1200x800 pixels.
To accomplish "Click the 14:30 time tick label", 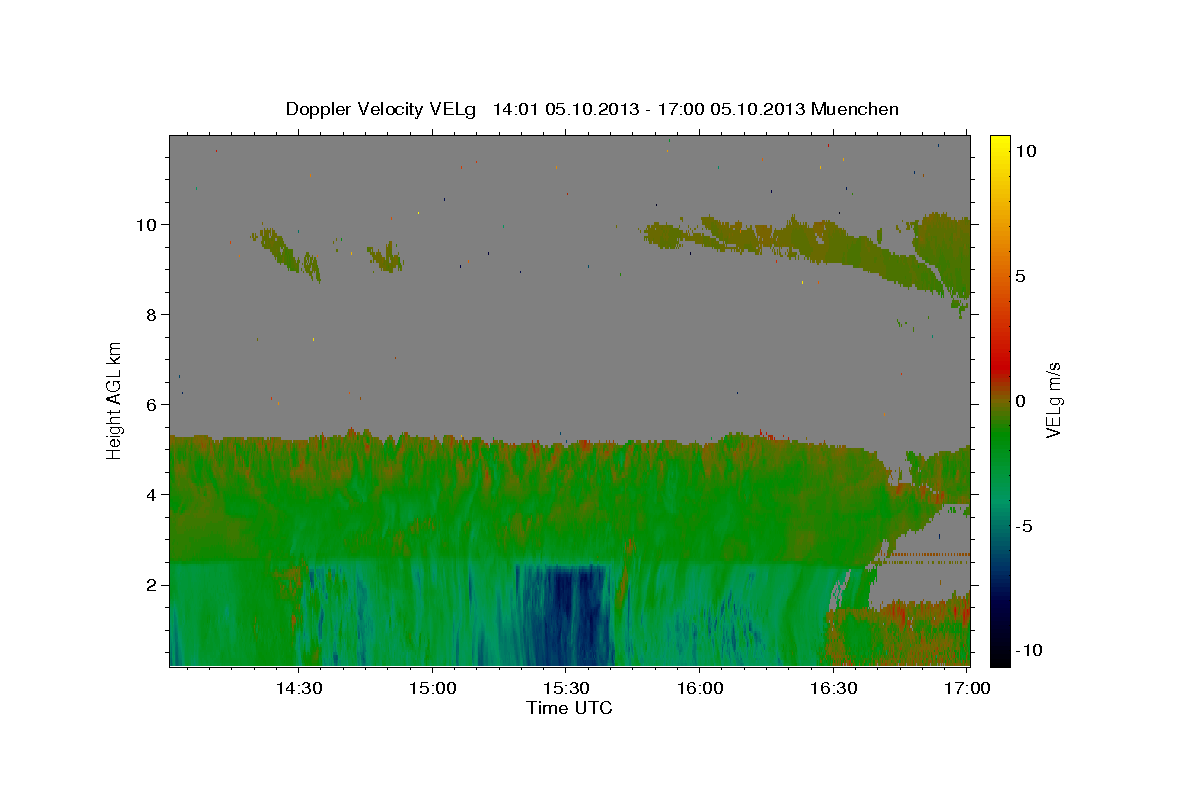I will coord(298,689).
